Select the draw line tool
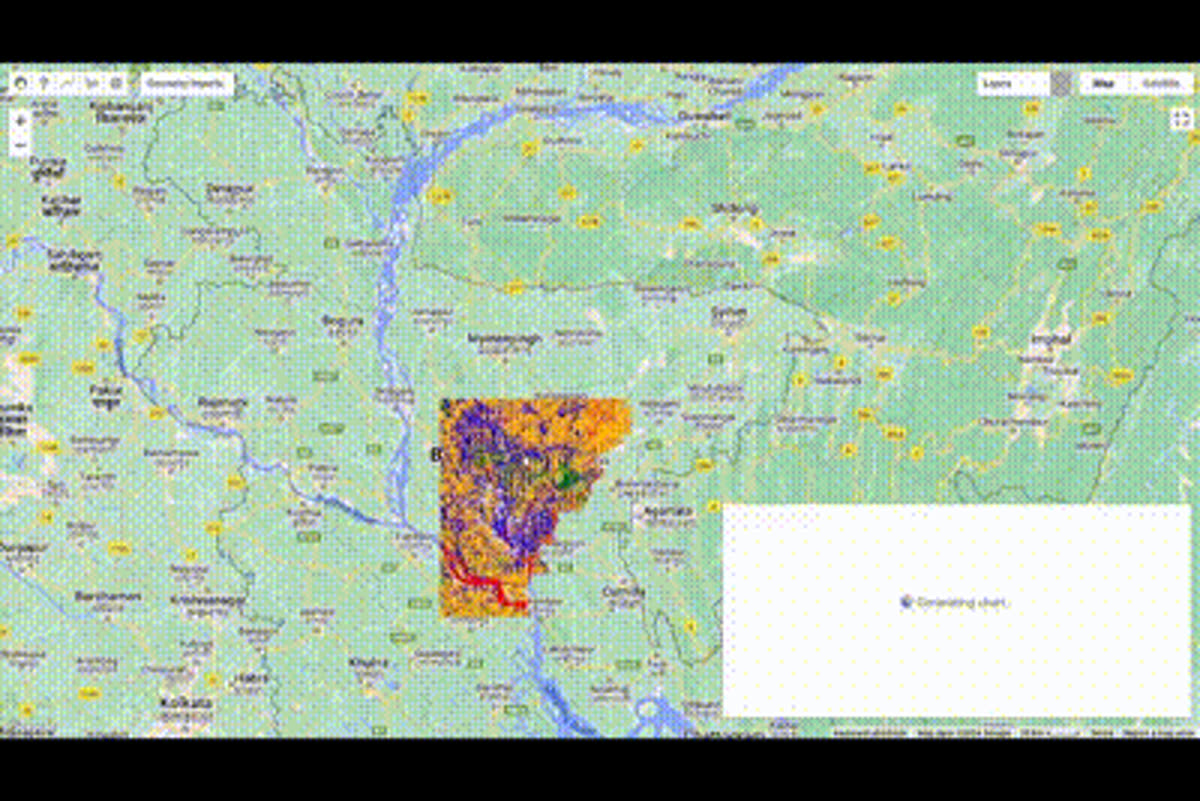The width and height of the screenshot is (1200, 801). coord(69,84)
